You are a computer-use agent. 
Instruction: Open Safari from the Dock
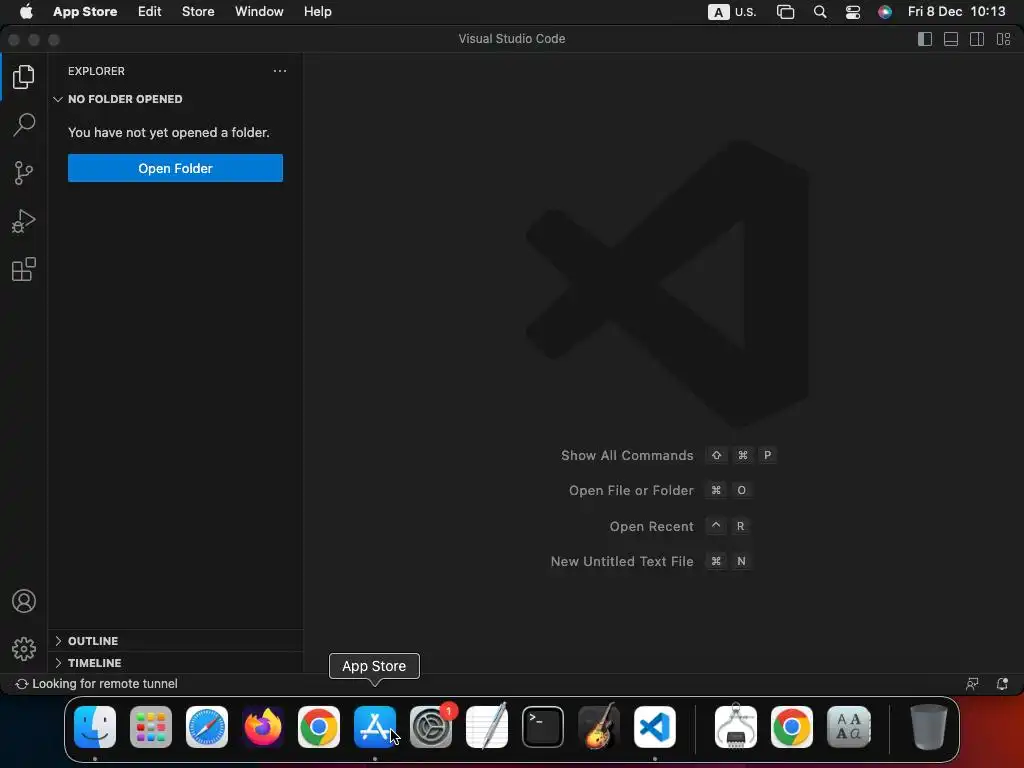(x=207, y=727)
